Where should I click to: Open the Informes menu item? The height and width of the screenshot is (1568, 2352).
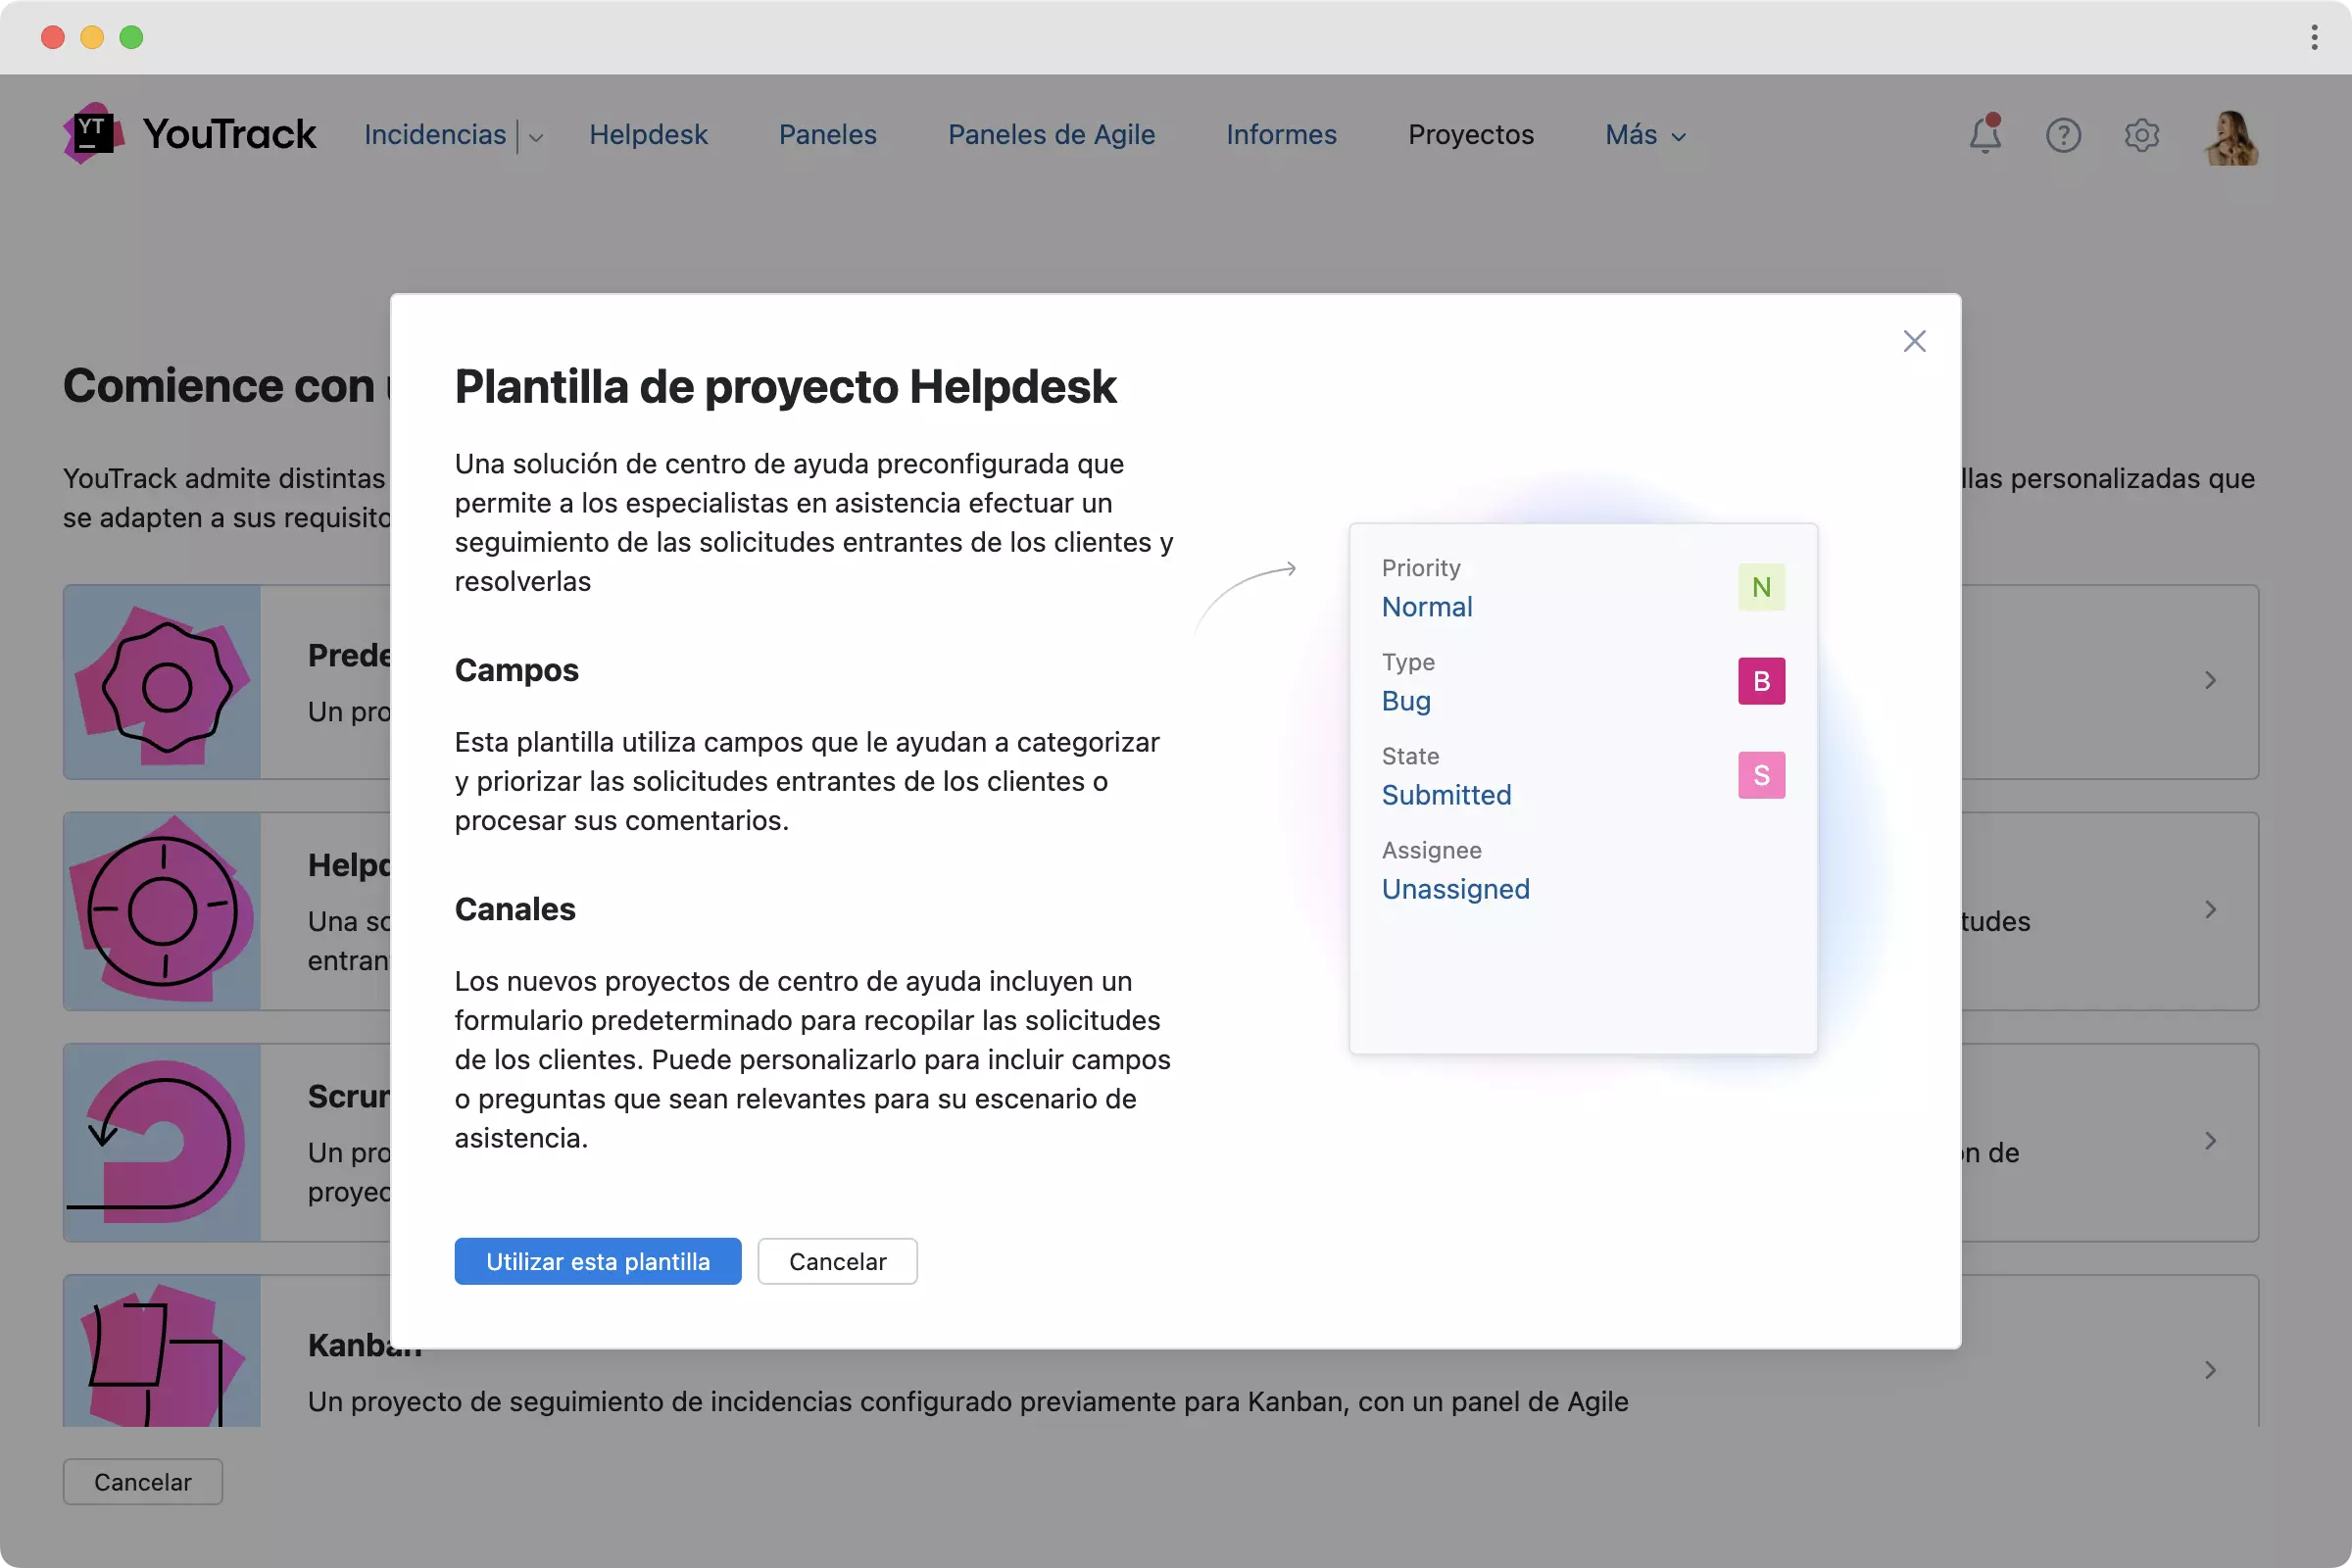pos(1281,135)
